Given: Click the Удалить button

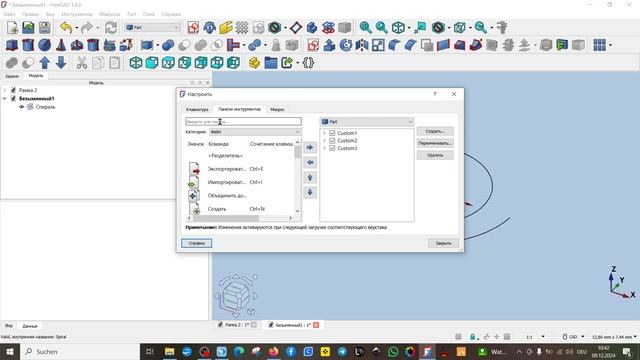Looking at the screenshot, I should (x=435, y=155).
